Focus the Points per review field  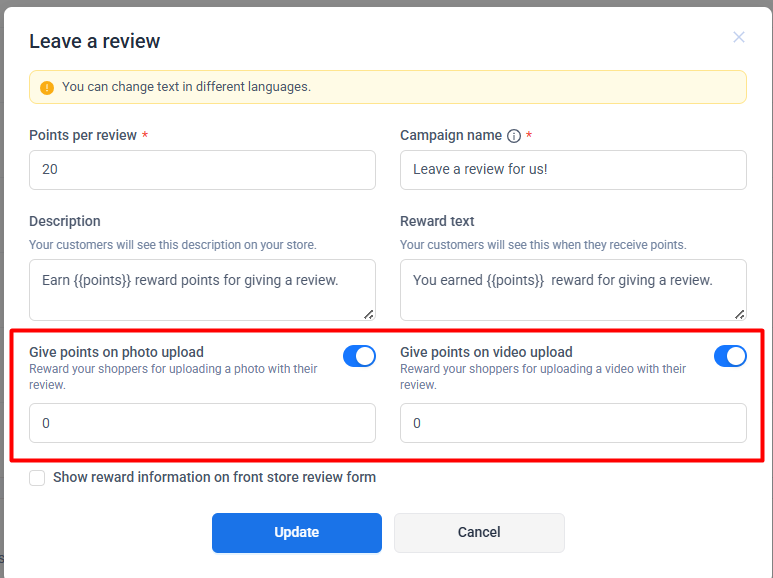(x=202, y=170)
